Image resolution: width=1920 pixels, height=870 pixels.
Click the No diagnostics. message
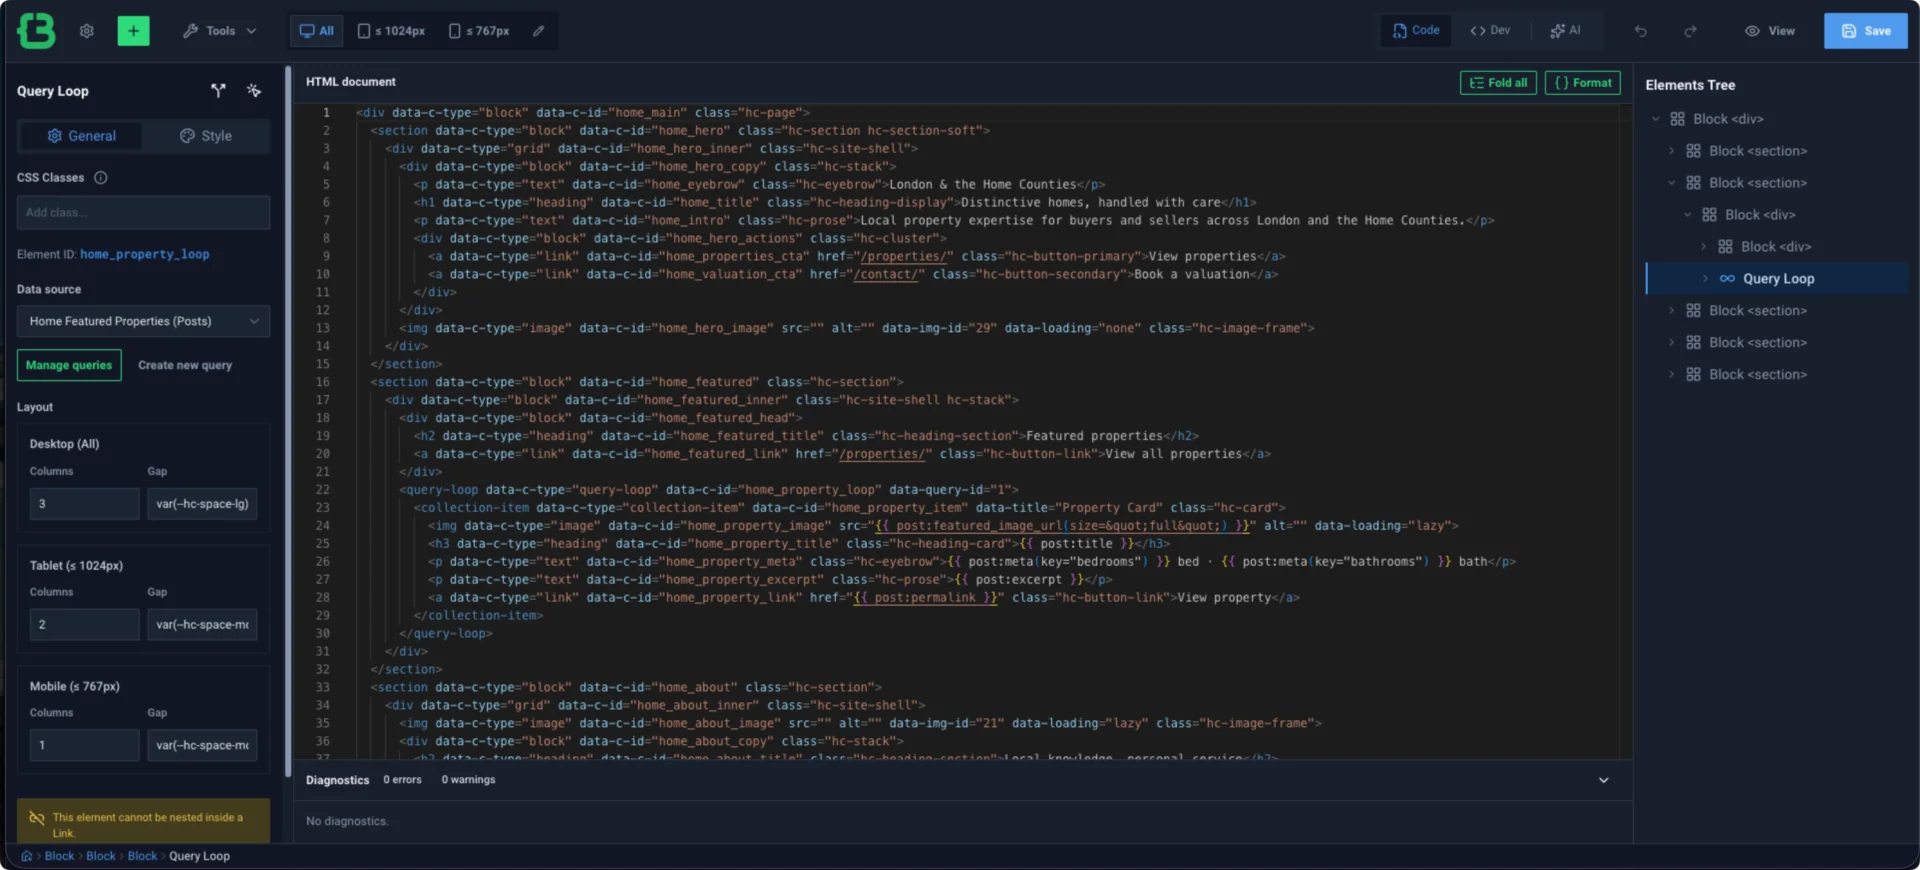[x=347, y=822]
